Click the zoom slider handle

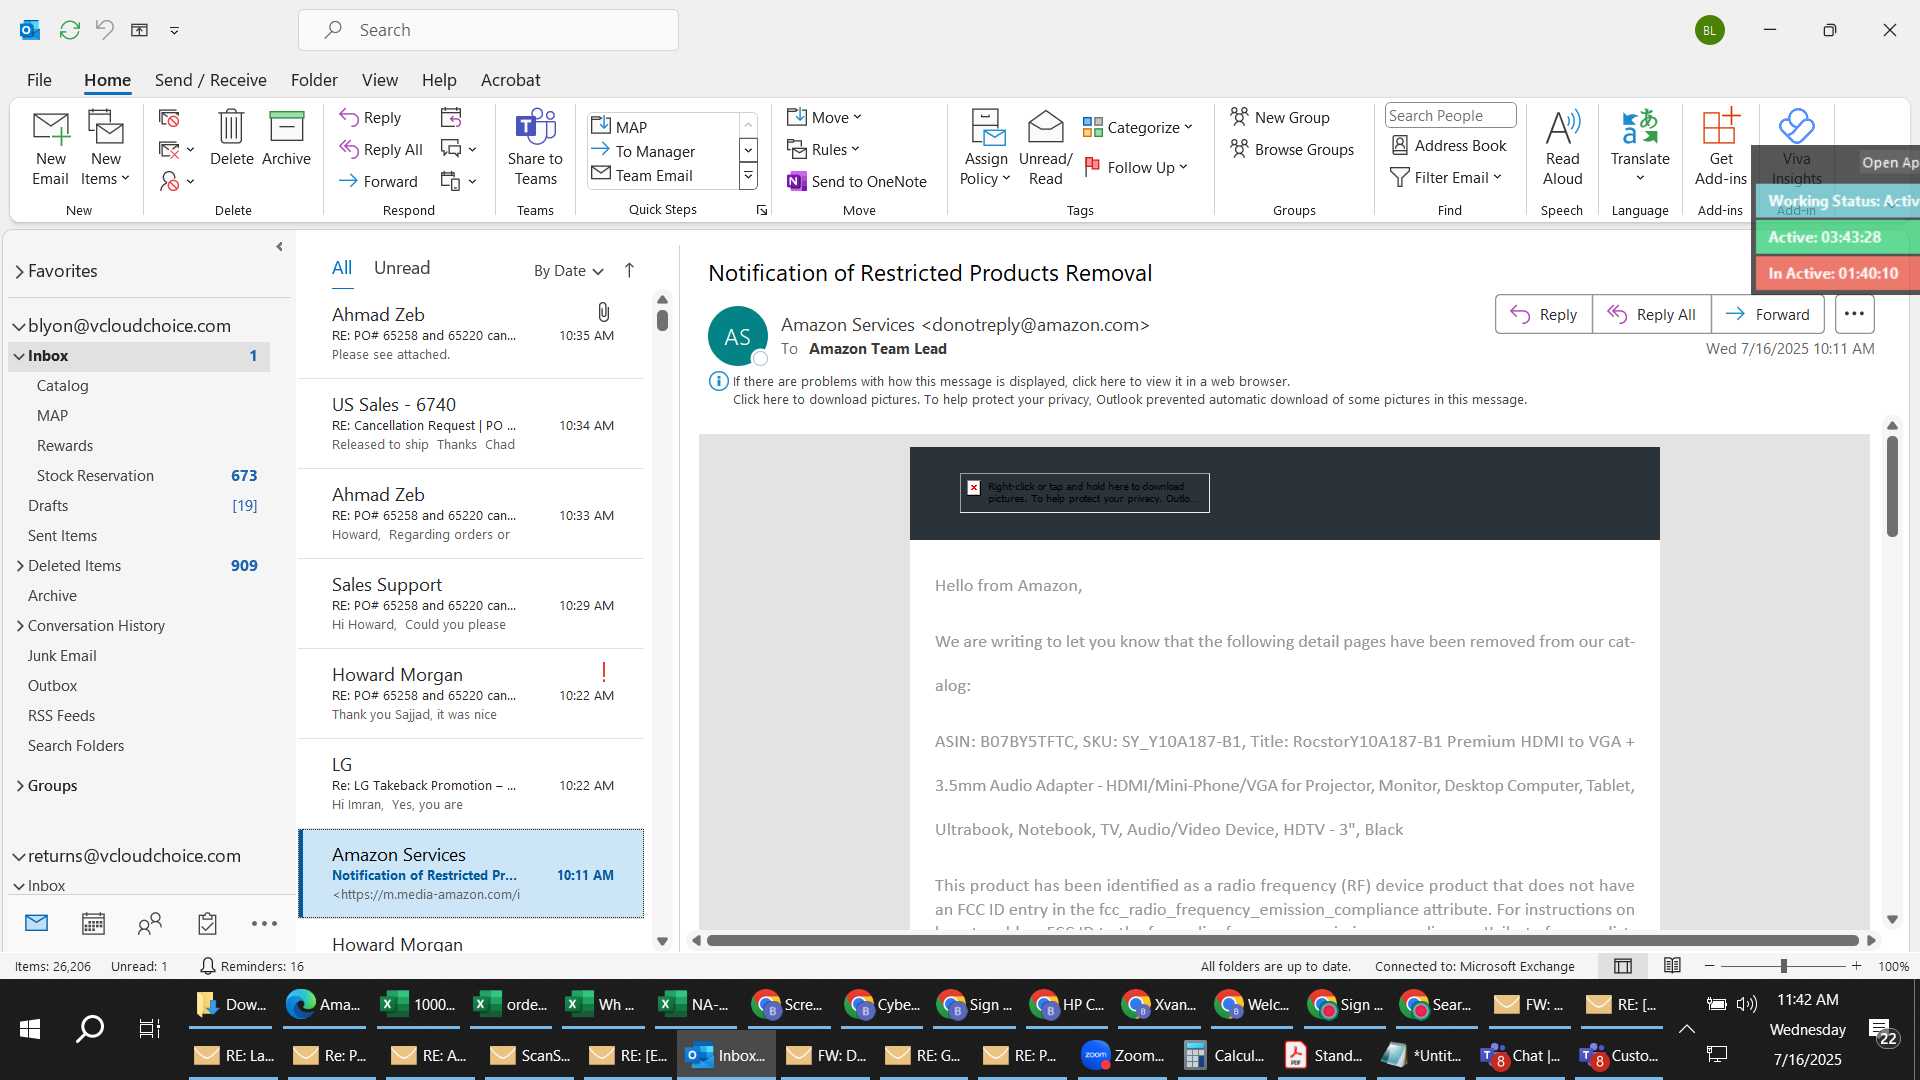(1783, 966)
